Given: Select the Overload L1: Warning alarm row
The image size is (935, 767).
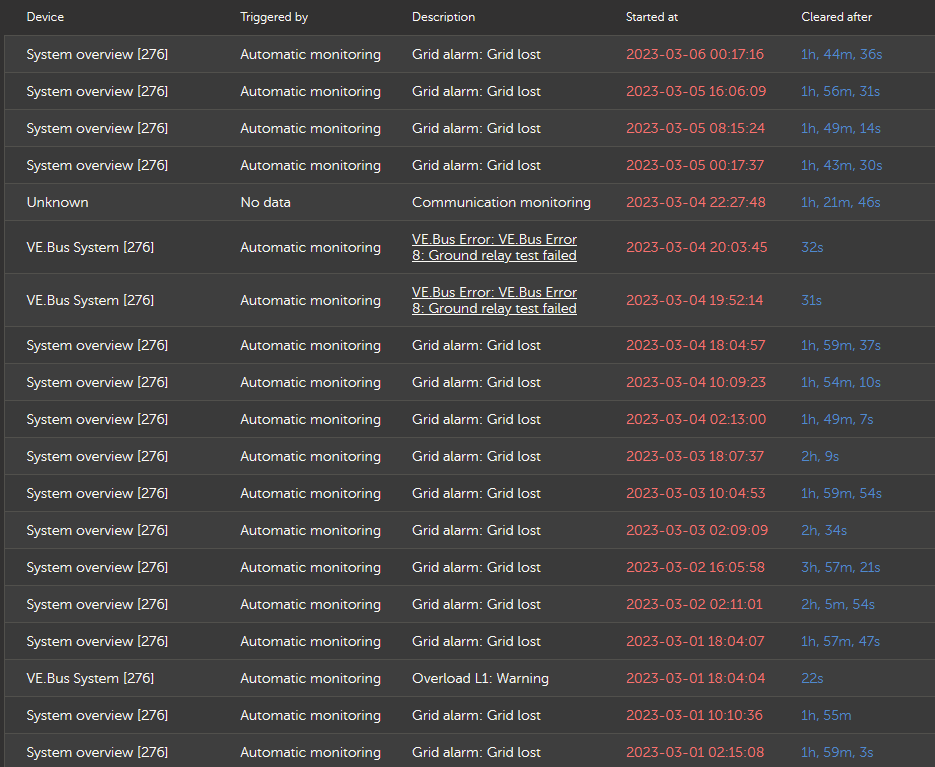Looking at the screenshot, I should 469,678.
